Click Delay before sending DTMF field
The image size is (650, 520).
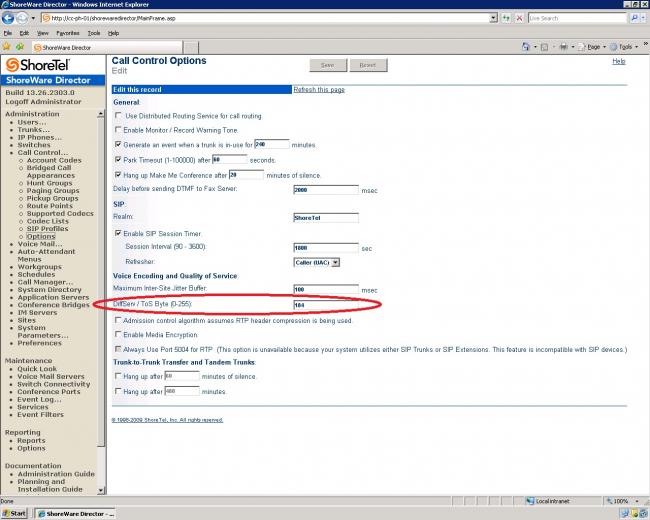point(326,190)
